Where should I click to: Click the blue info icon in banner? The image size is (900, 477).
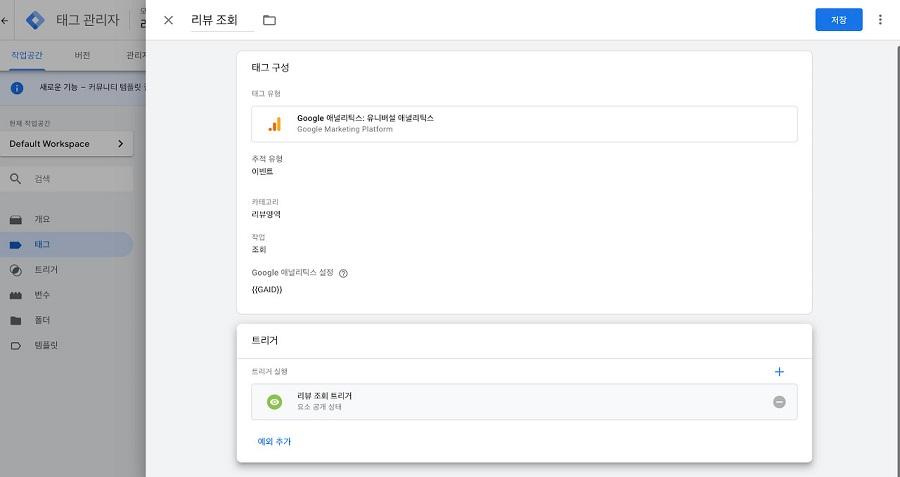pos(17,88)
